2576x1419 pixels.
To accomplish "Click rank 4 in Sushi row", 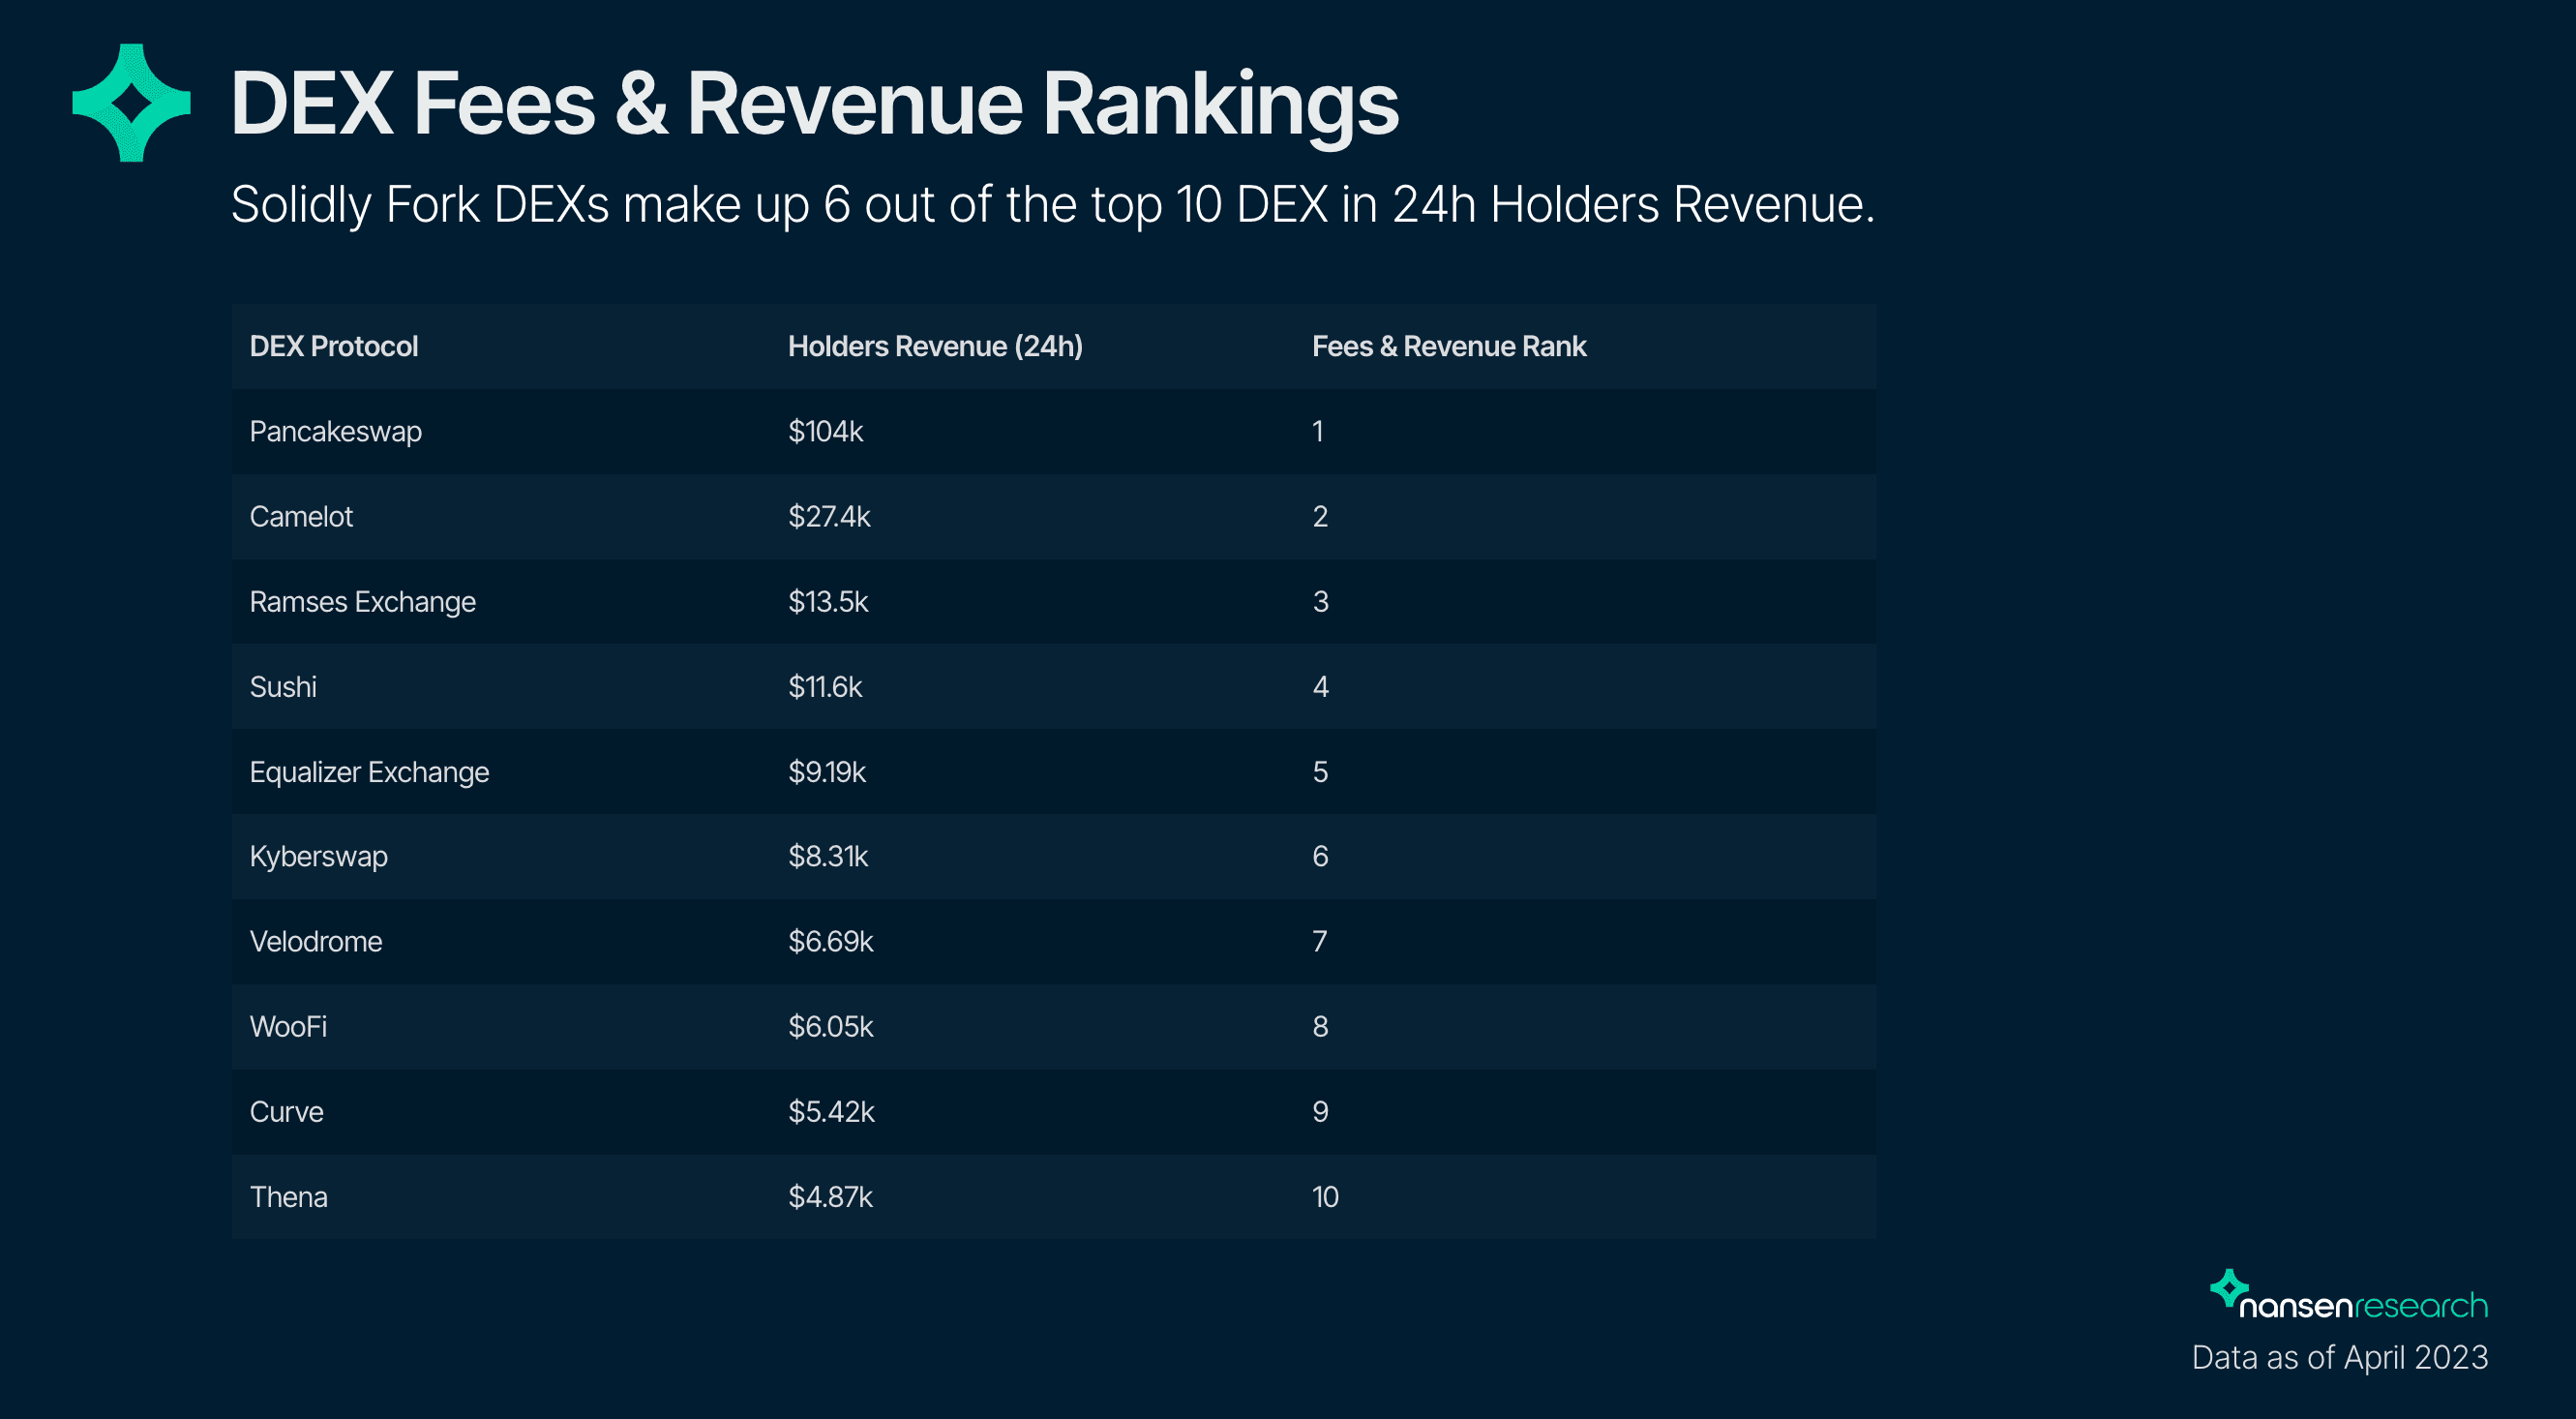I will tap(1320, 687).
